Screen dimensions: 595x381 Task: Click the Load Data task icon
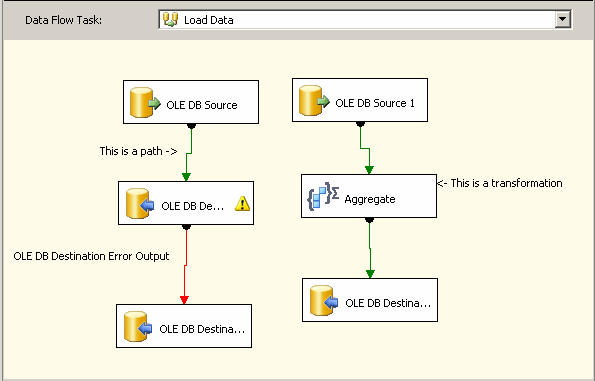point(170,19)
